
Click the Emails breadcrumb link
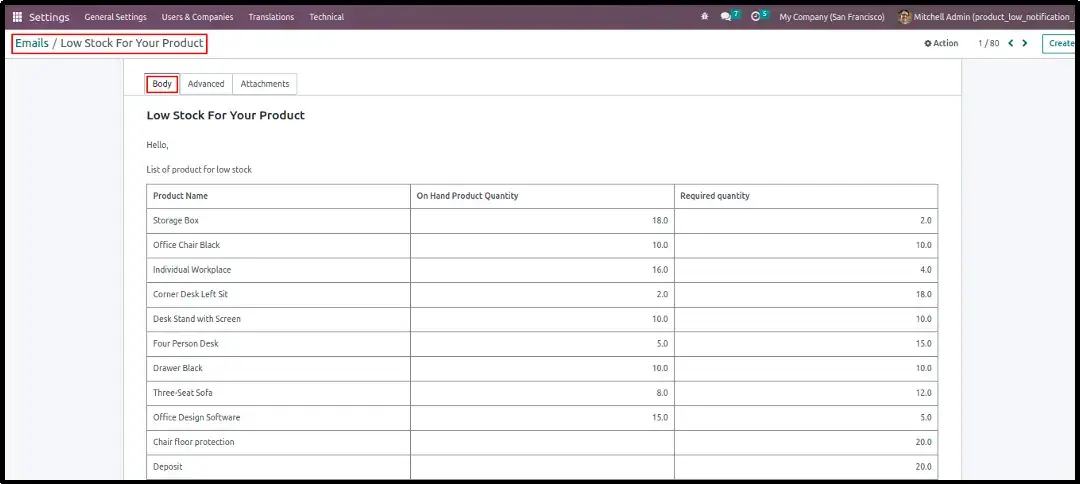coord(32,43)
